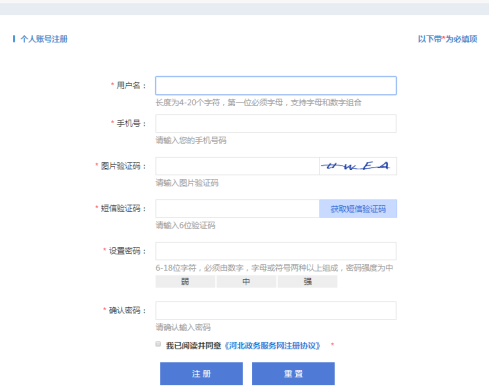Image resolution: width=489 pixels, height=391 pixels.
Task: Click the 短信验证码 SMS code input
Action: pos(237,209)
